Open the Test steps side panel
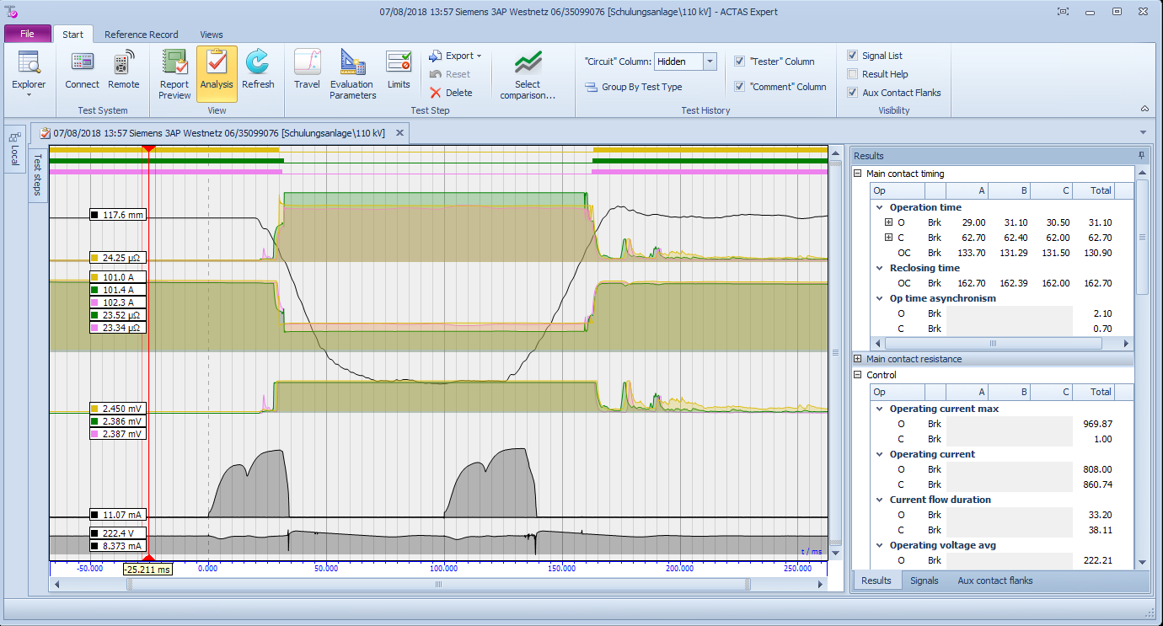The height and width of the screenshot is (626, 1163). point(38,175)
